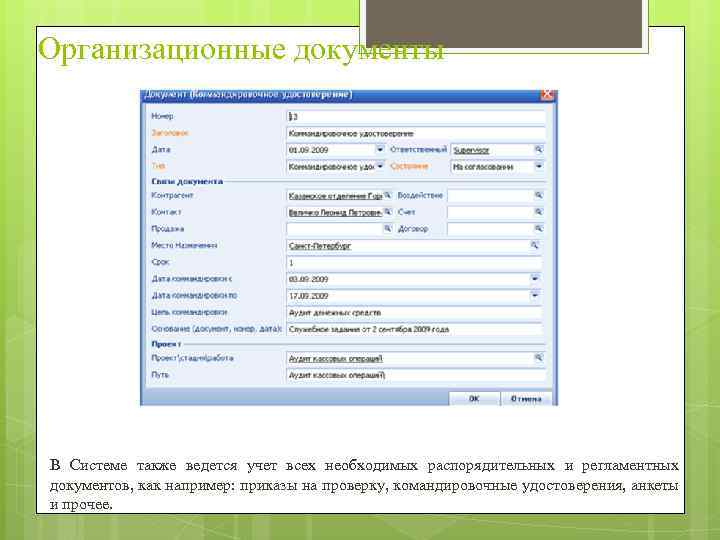This screenshot has width=720, height=540.
Task: Cancel with the Отмена button
Action: (x=526, y=399)
